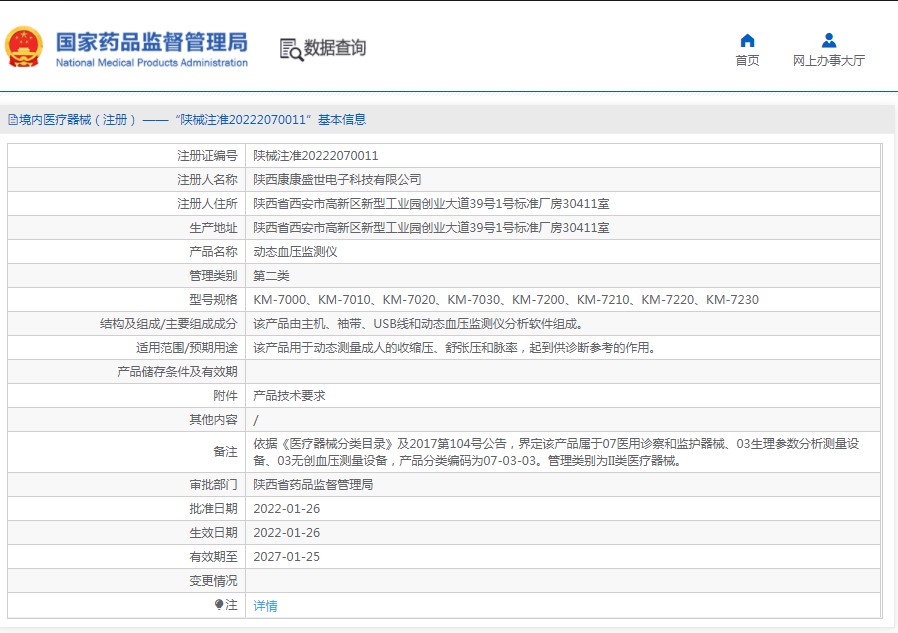Click the expiry date 2027-01-25

click(x=286, y=557)
